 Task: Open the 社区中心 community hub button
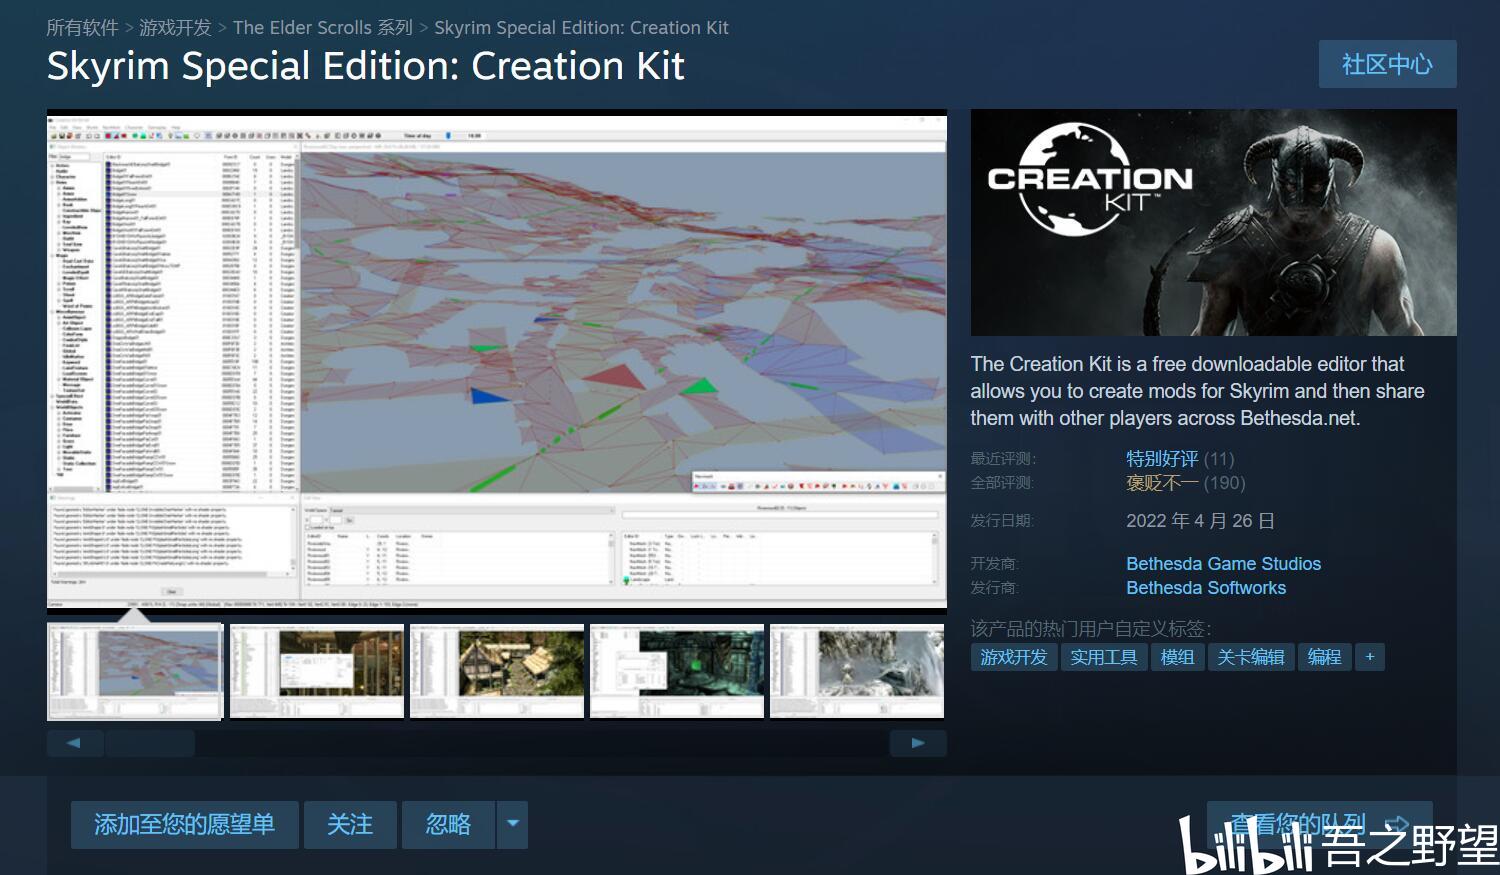pyautogui.click(x=1387, y=64)
